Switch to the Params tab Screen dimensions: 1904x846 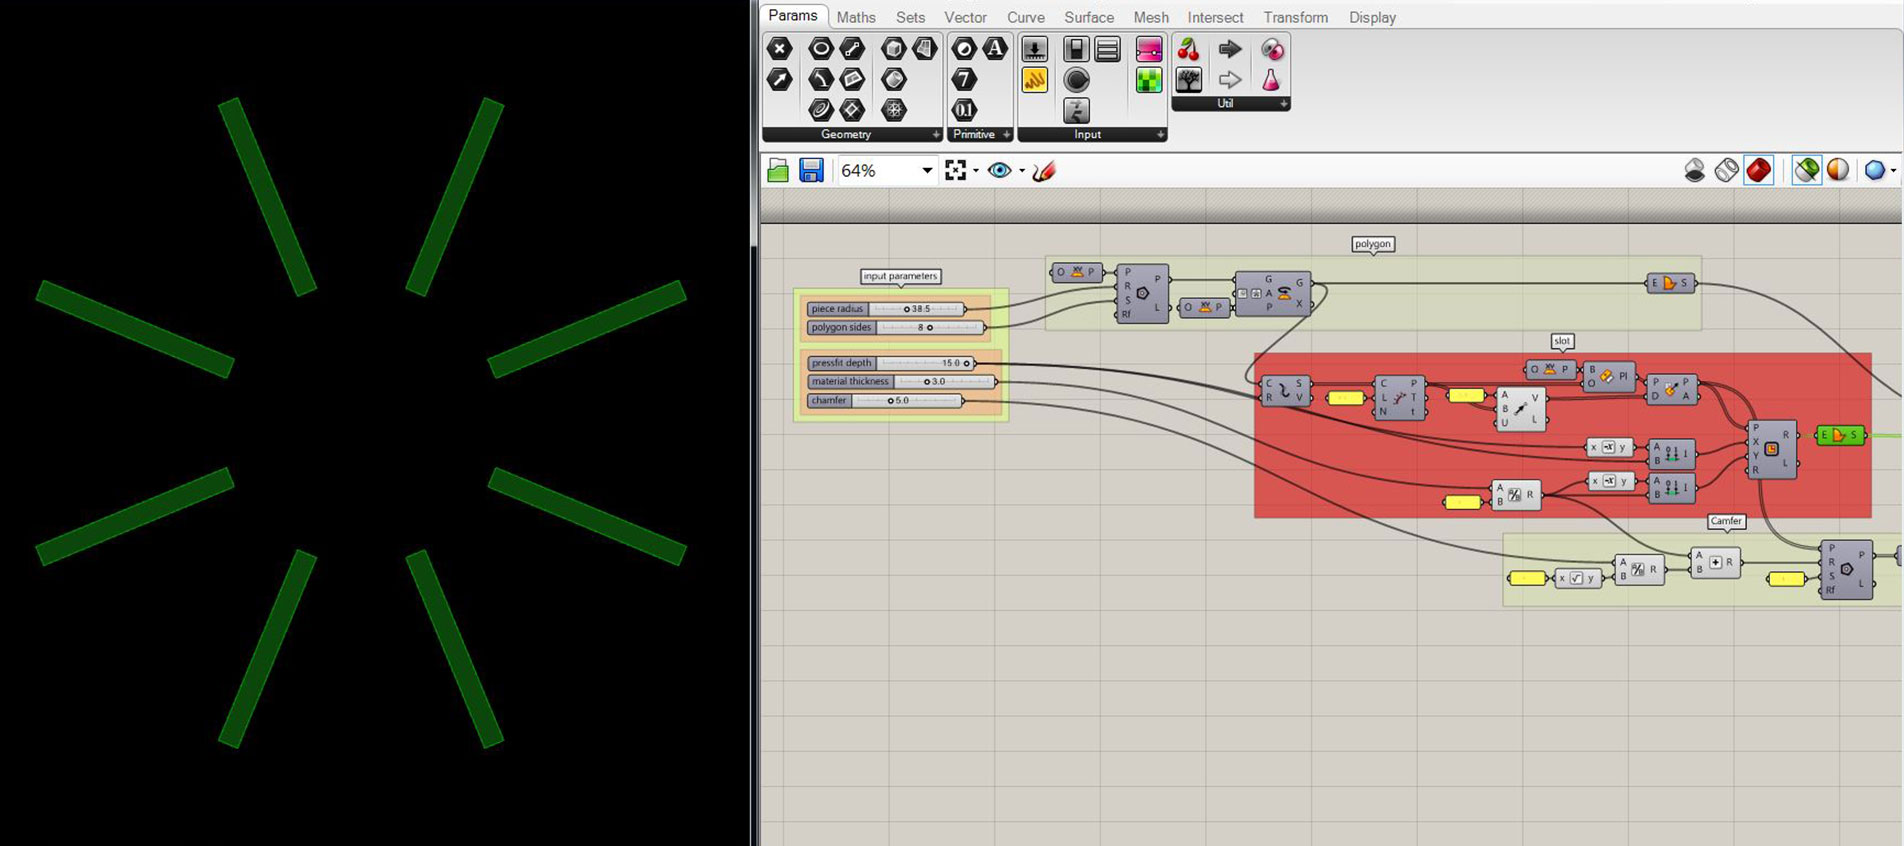[x=793, y=16]
